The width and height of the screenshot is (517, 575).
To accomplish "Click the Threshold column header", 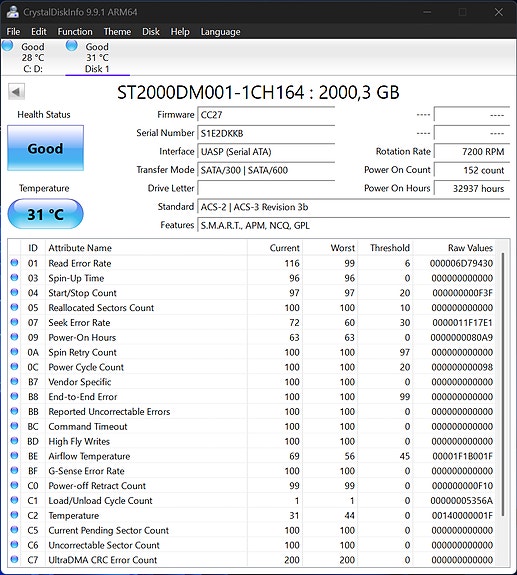I will tap(386, 248).
